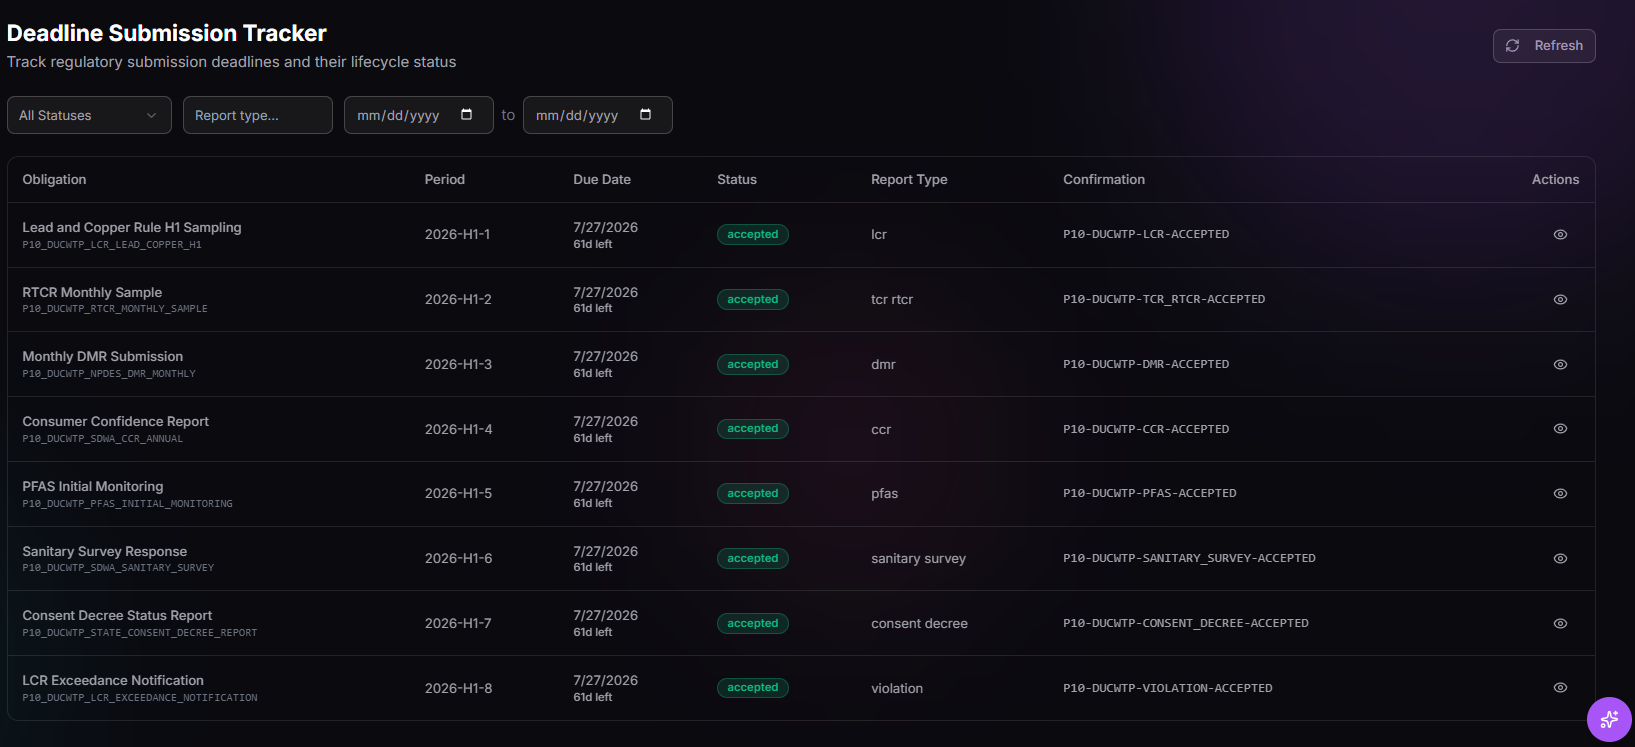This screenshot has height=747, width=1635.
Task: Open calendar picker on the end date field
Action: pyautogui.click(x=645, y=115)
